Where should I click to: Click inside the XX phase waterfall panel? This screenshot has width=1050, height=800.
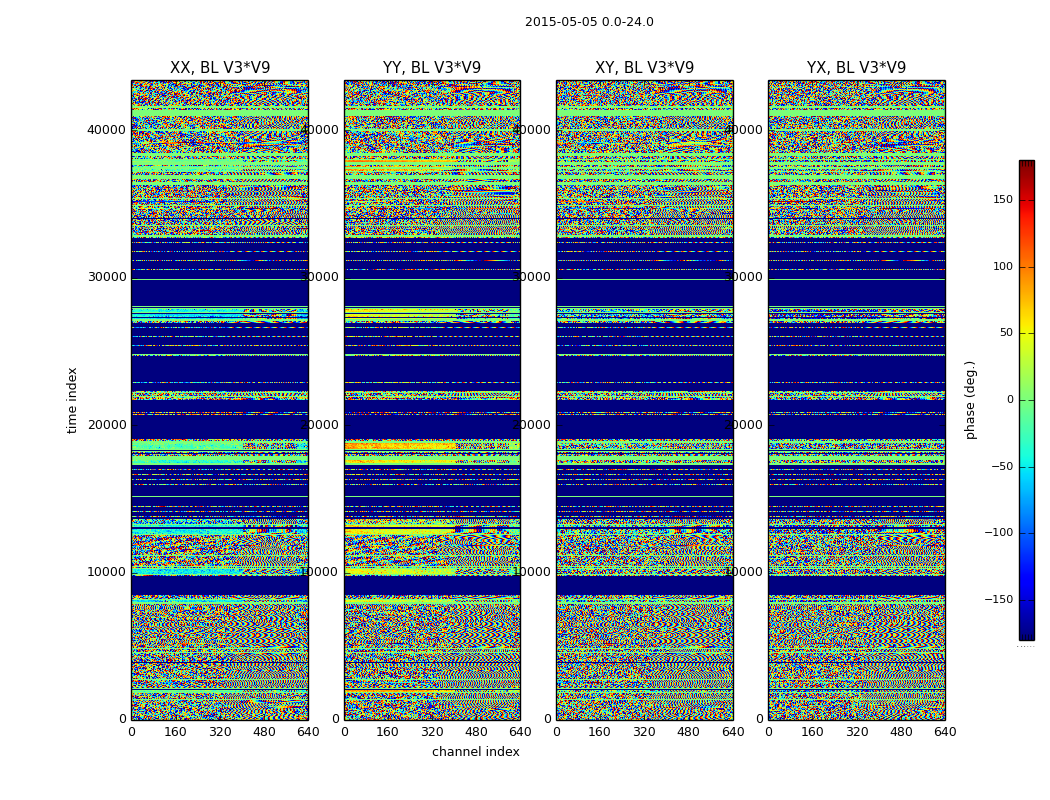(x=220, y=400)
